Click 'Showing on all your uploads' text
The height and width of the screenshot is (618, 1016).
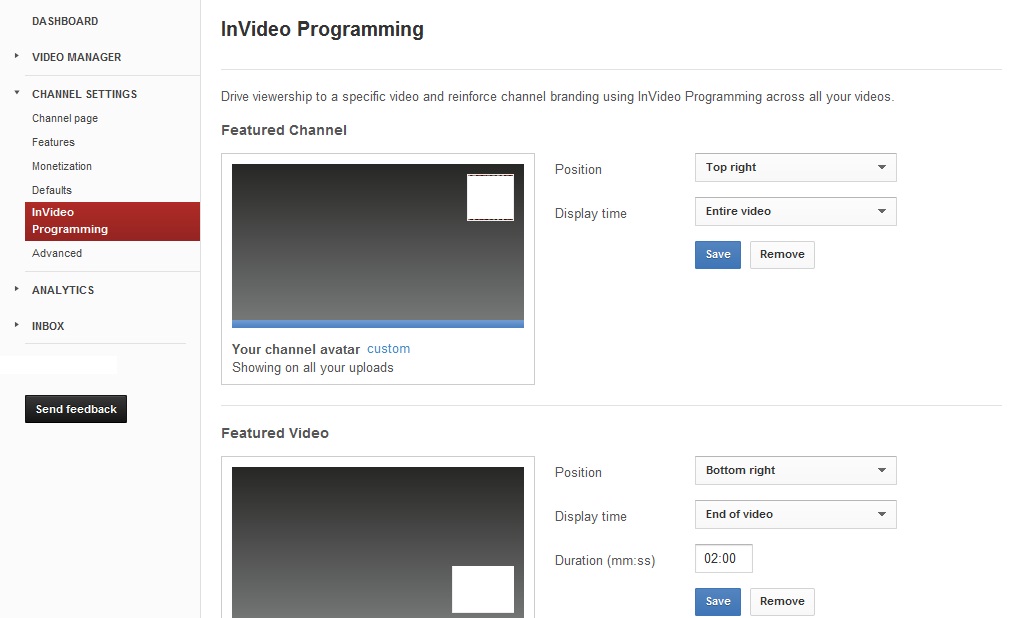tap(312, 367)
